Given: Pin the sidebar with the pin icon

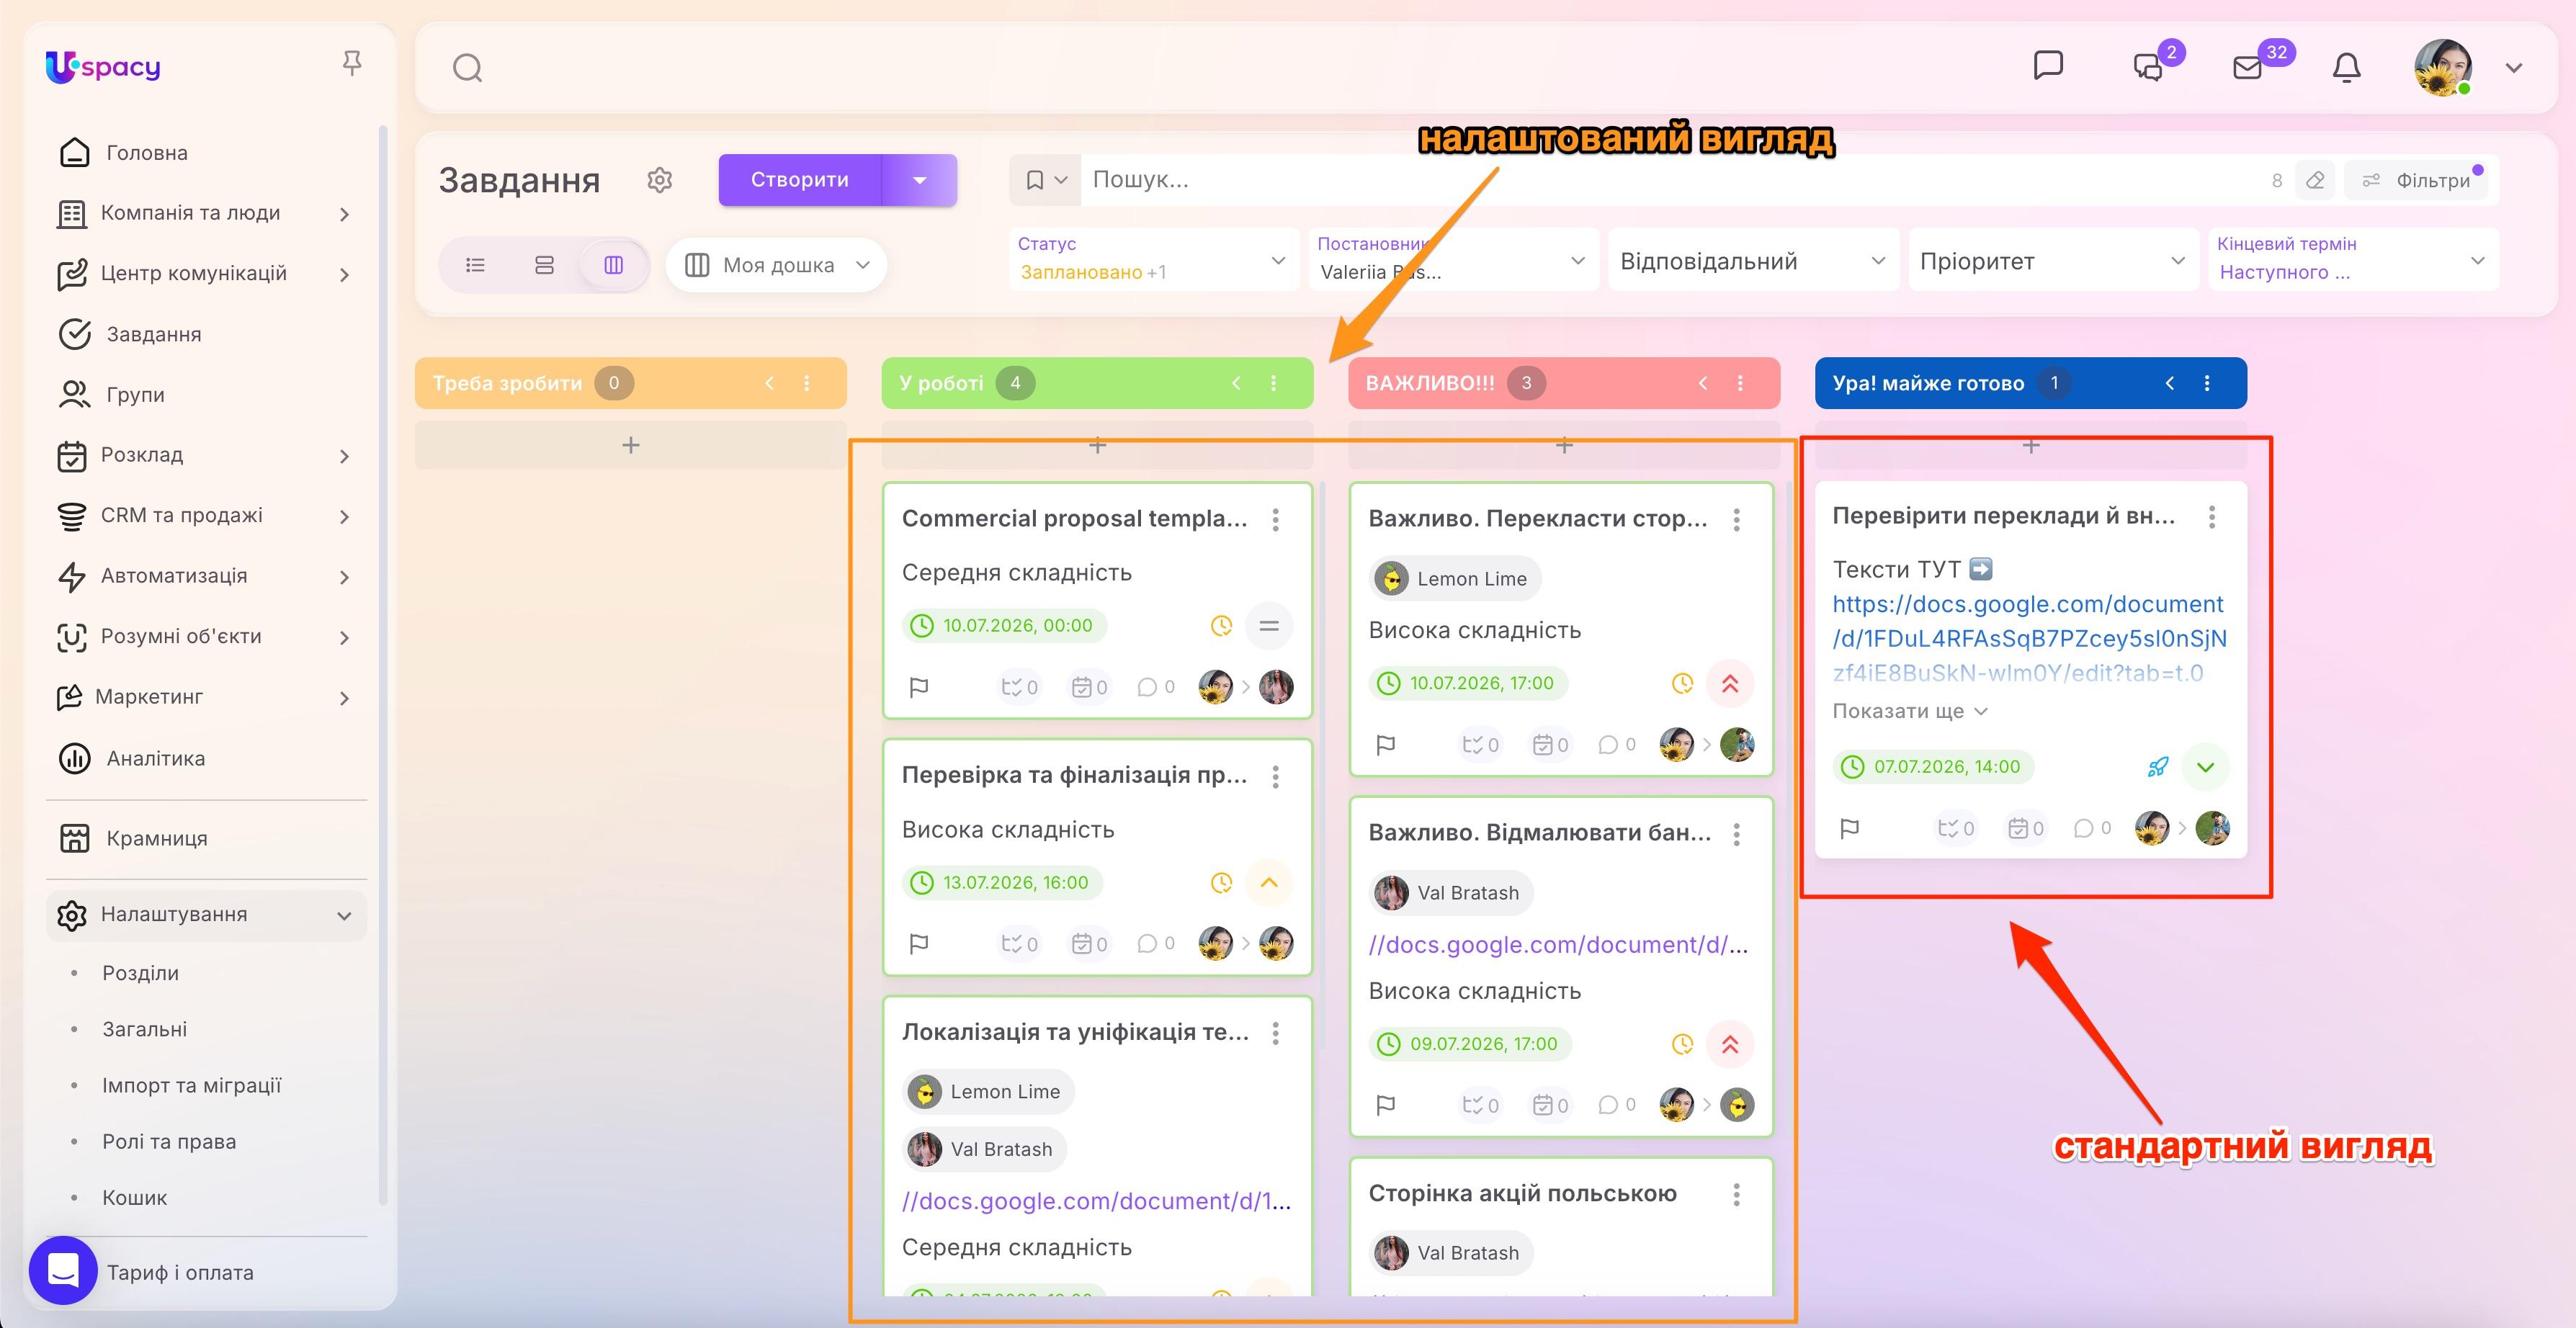Looking at the screenshot, I should coord(351,64).
